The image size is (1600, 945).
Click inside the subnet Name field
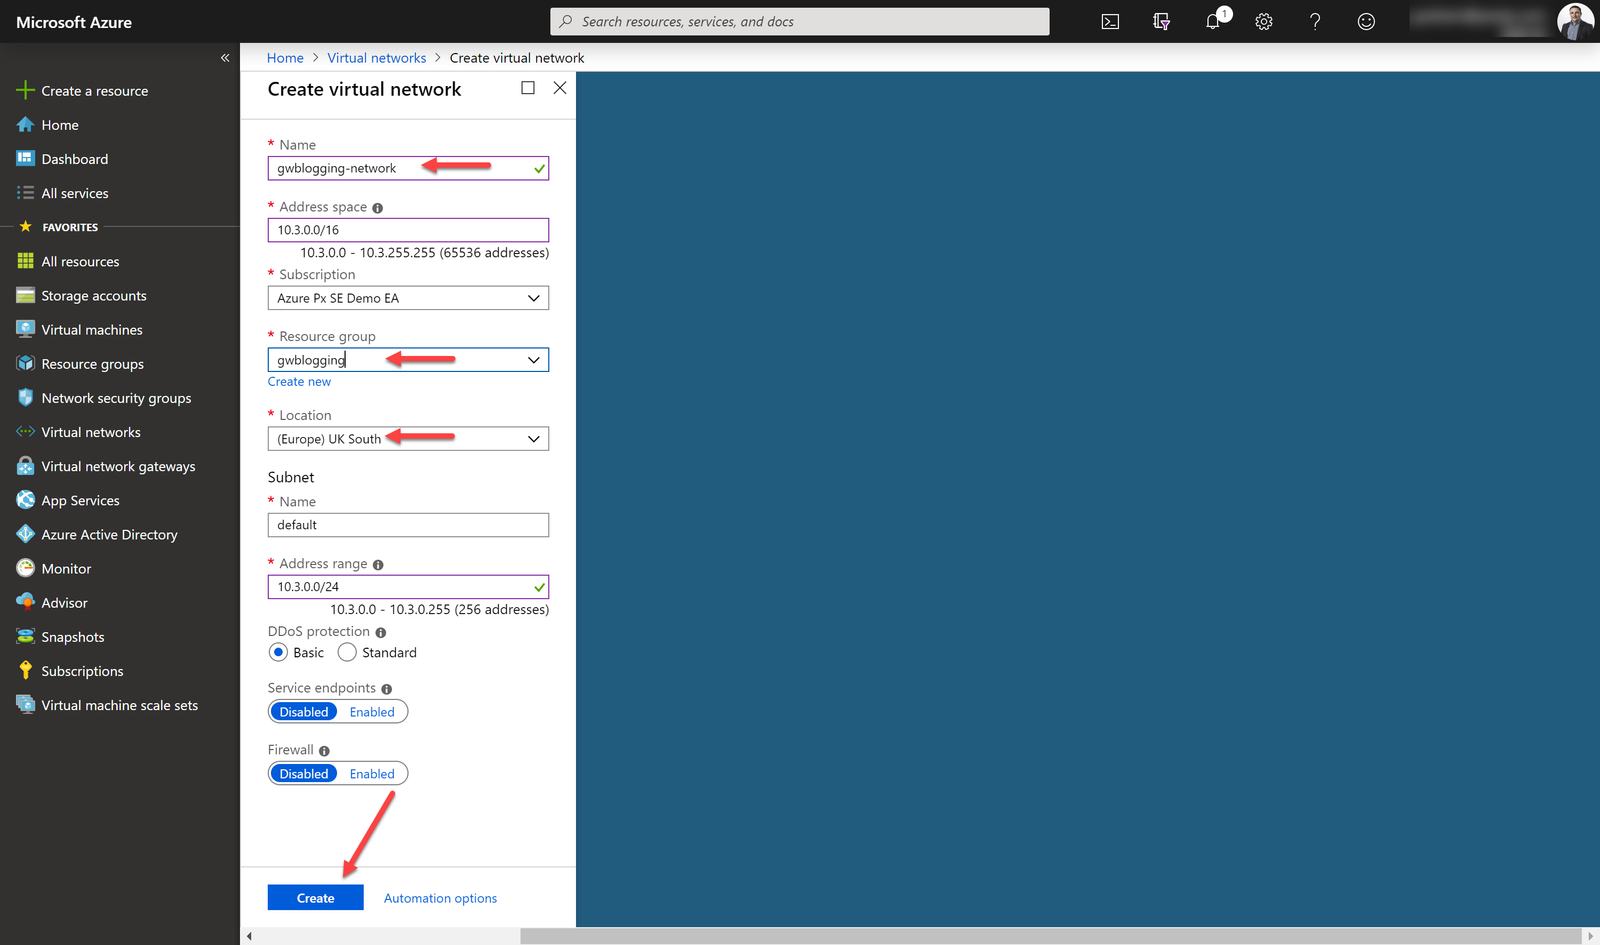(407, 524)
